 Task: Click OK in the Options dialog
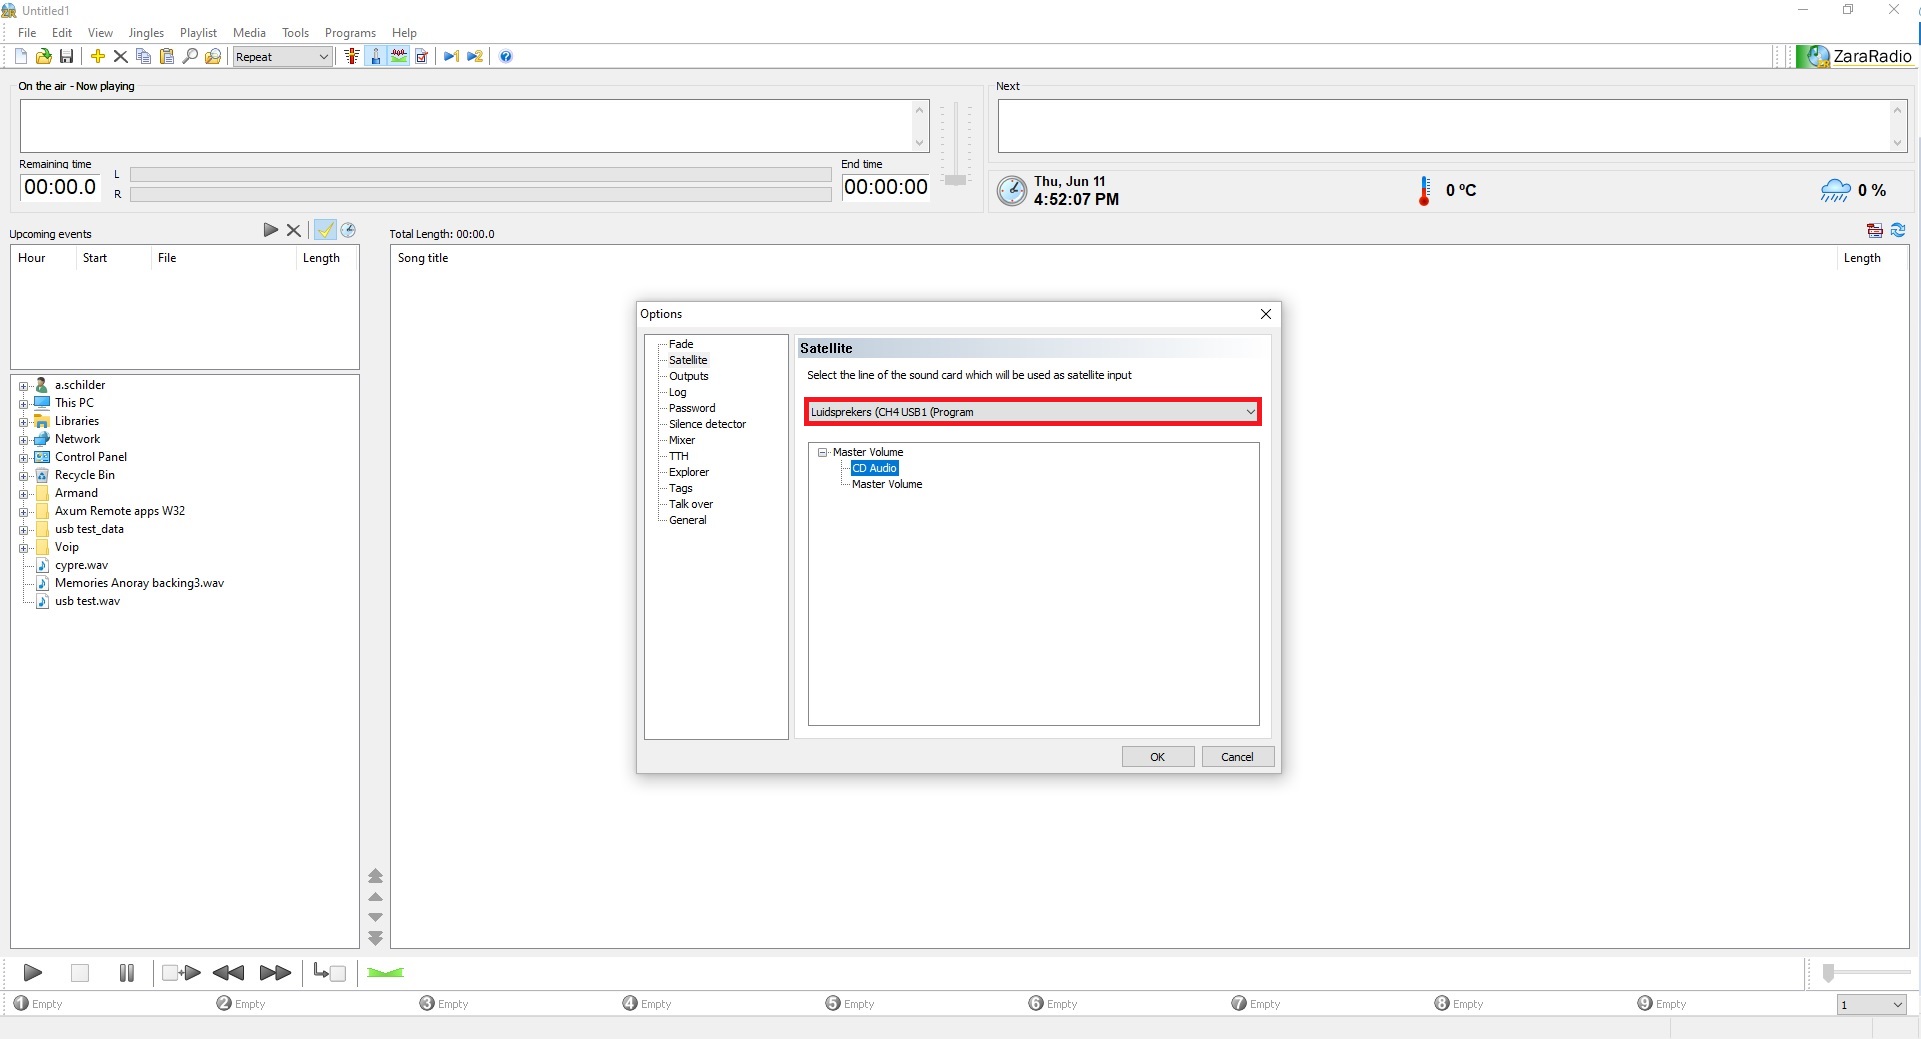(x=1157, y=757)
